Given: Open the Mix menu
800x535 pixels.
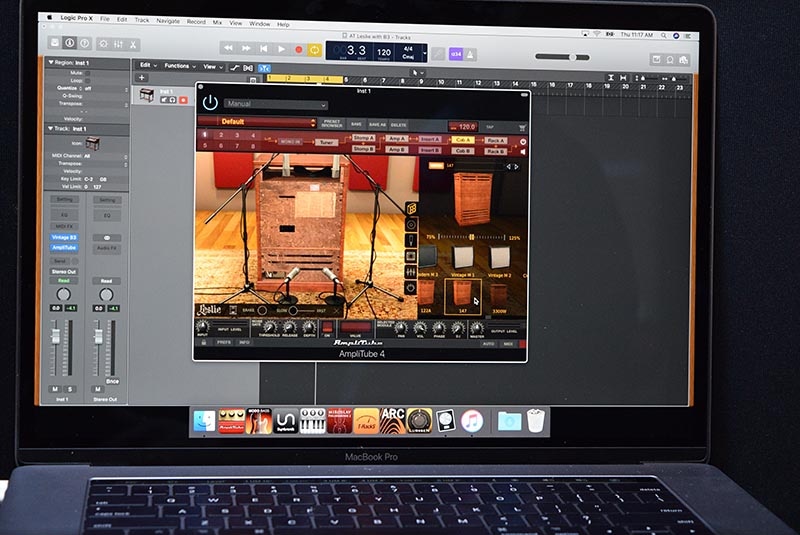Looking at the screenshot, I should tap(217, 22).
